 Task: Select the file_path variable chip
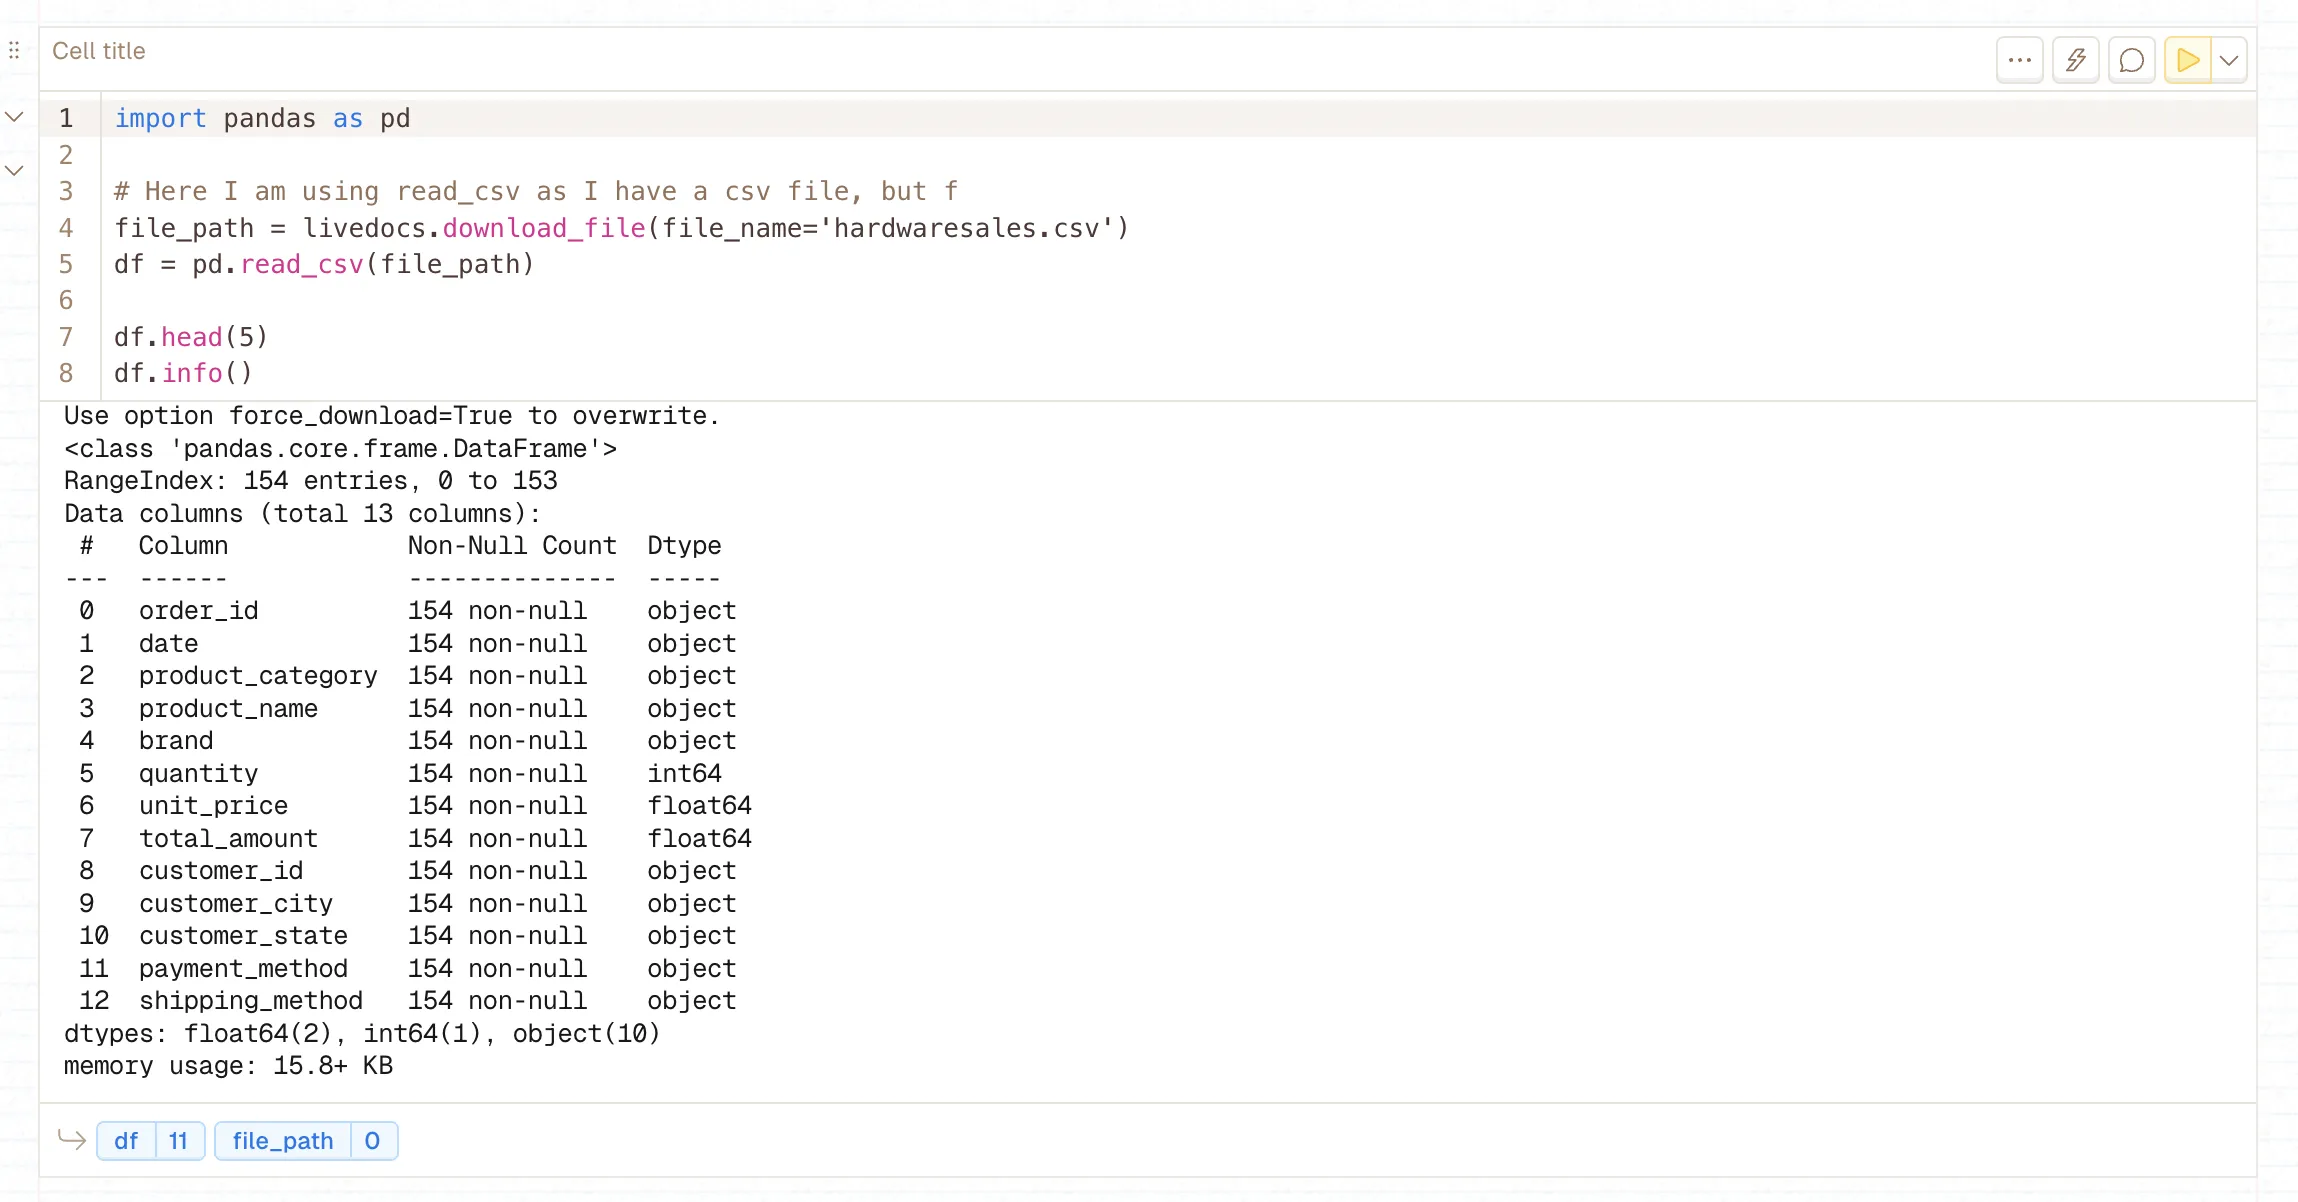[x=282, y=1140]
